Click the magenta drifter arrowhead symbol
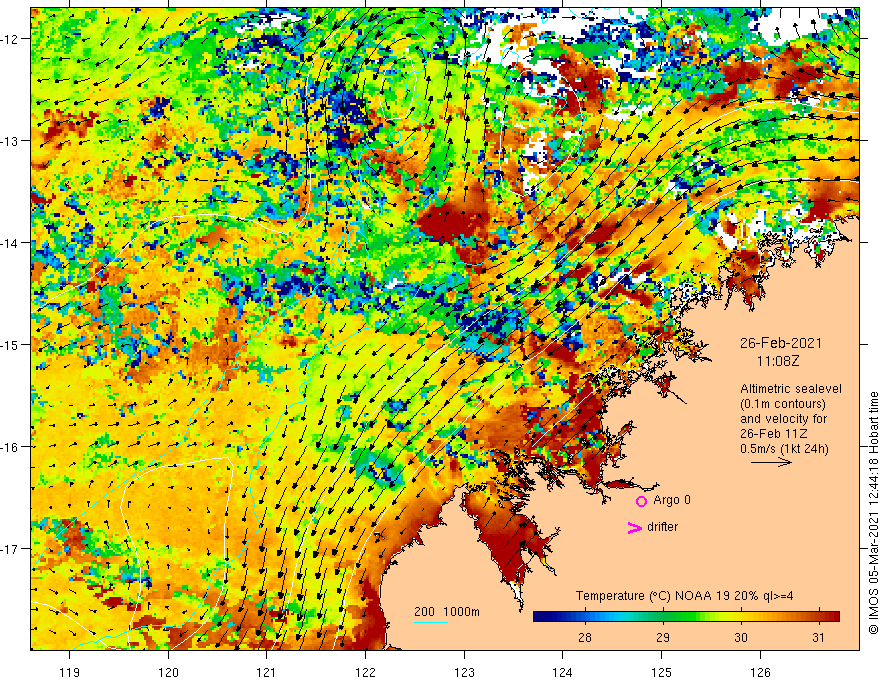 coord(634,527)
